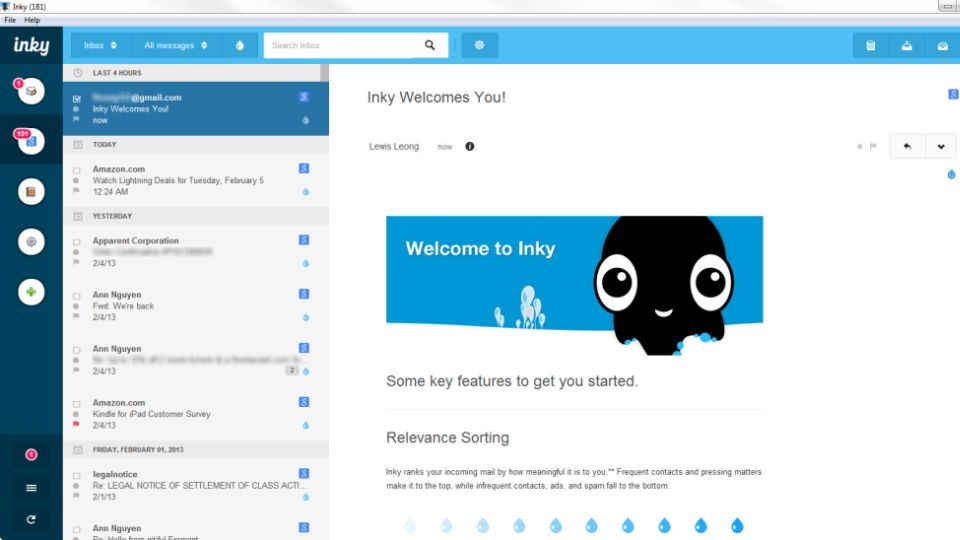Click the message list scrollbar thumb

[324, 73]
